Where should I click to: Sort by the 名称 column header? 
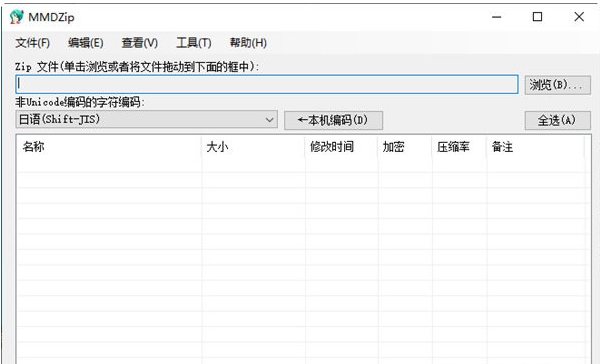click(109, 147)
